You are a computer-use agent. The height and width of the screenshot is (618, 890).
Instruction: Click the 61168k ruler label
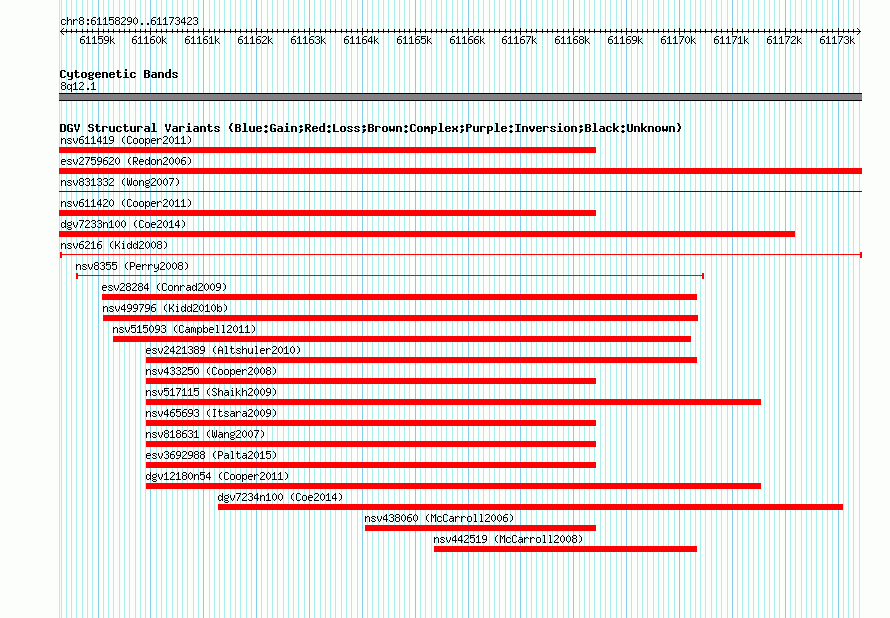tap(572, 40)
